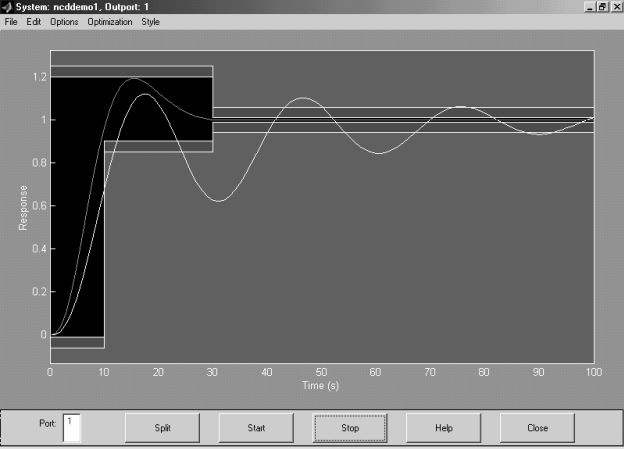Click the 'Response' y-axis label
This screenshot has height=449, width=624.
[23, 208]
